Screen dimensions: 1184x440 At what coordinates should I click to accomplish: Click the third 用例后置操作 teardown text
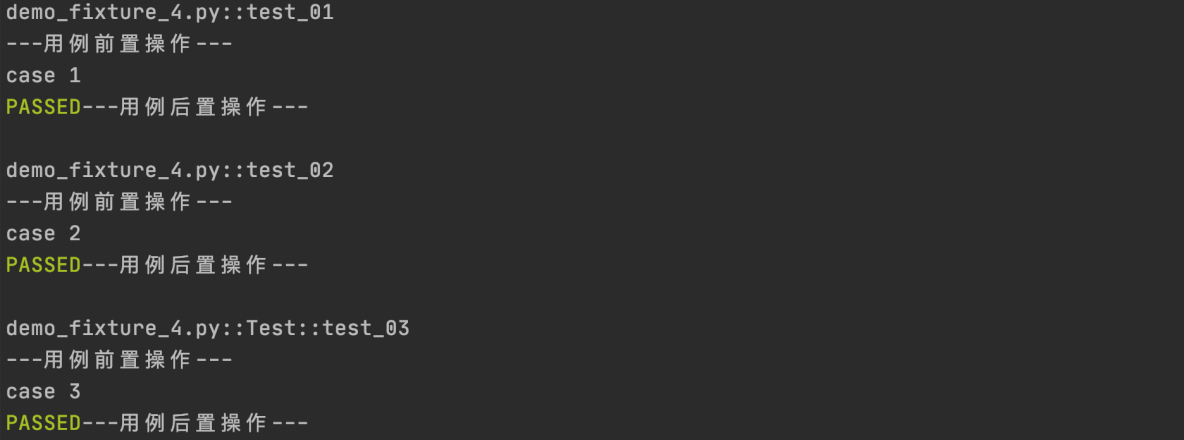click(x=195, y=423)
